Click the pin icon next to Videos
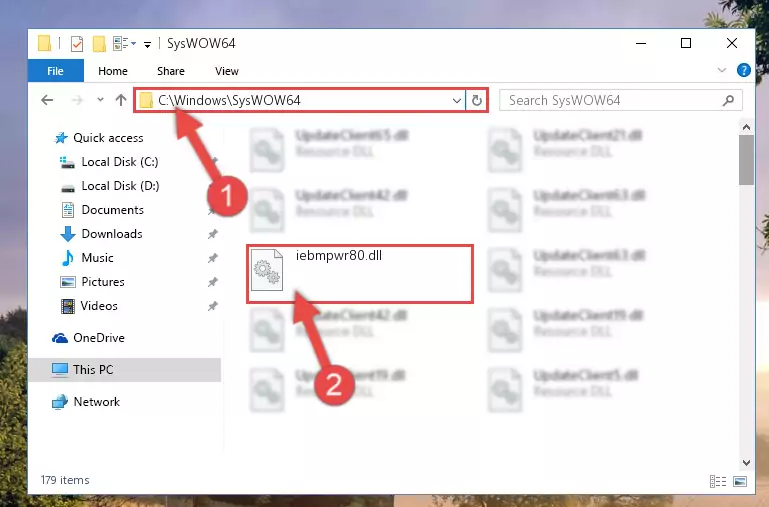769x507 pixels. click(212, 306)
